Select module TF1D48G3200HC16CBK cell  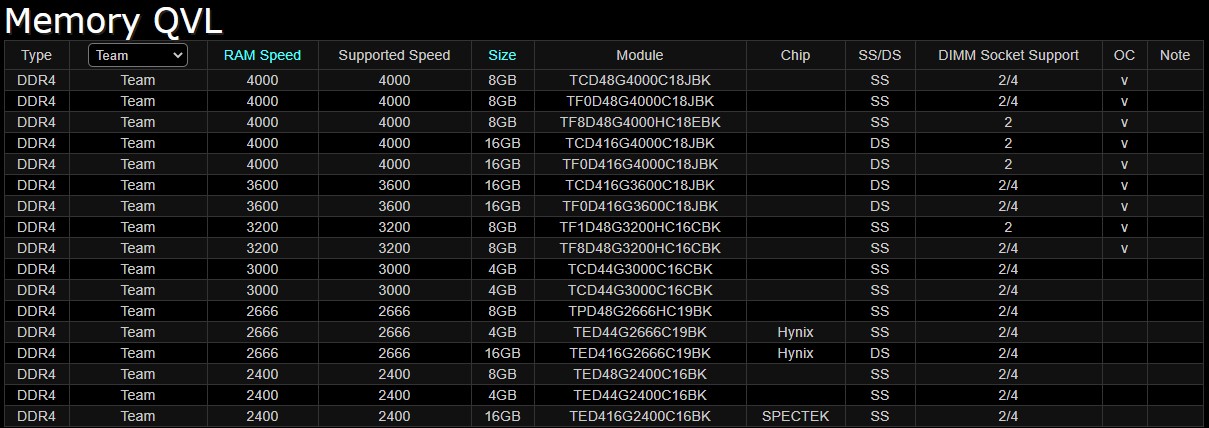click(x=639, y=227)
